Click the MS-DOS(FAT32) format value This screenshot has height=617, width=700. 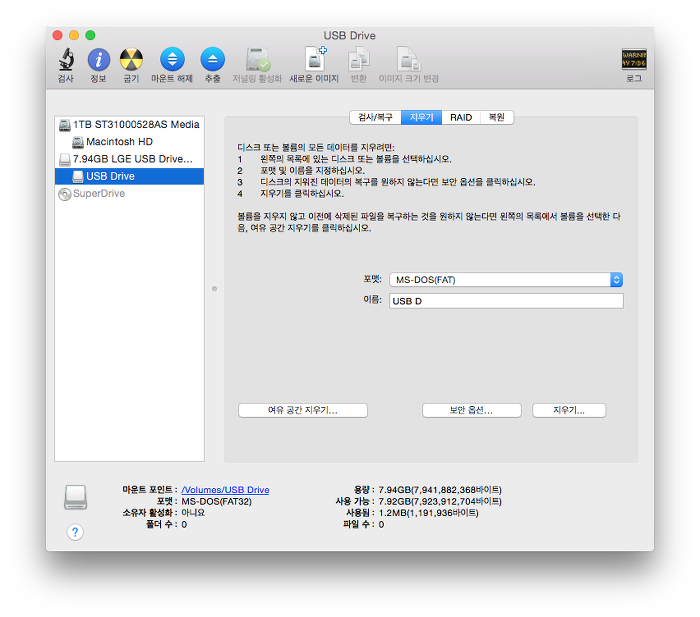pyautogui.click(x=217, y=501)
